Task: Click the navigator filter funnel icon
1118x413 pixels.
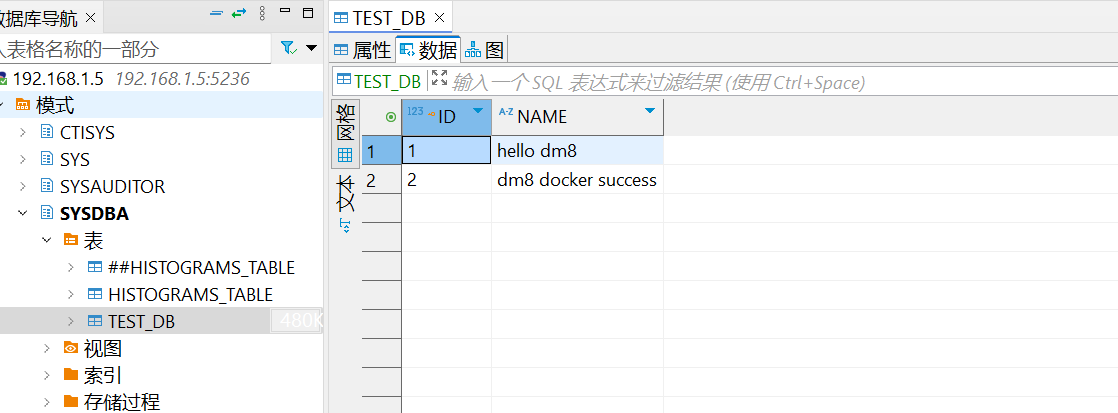Action: 288,49
